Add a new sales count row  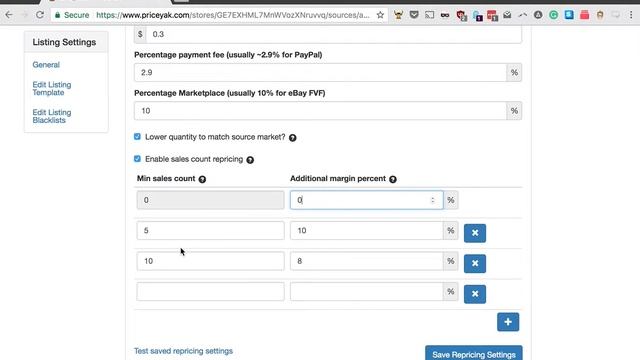coord(508,322)
